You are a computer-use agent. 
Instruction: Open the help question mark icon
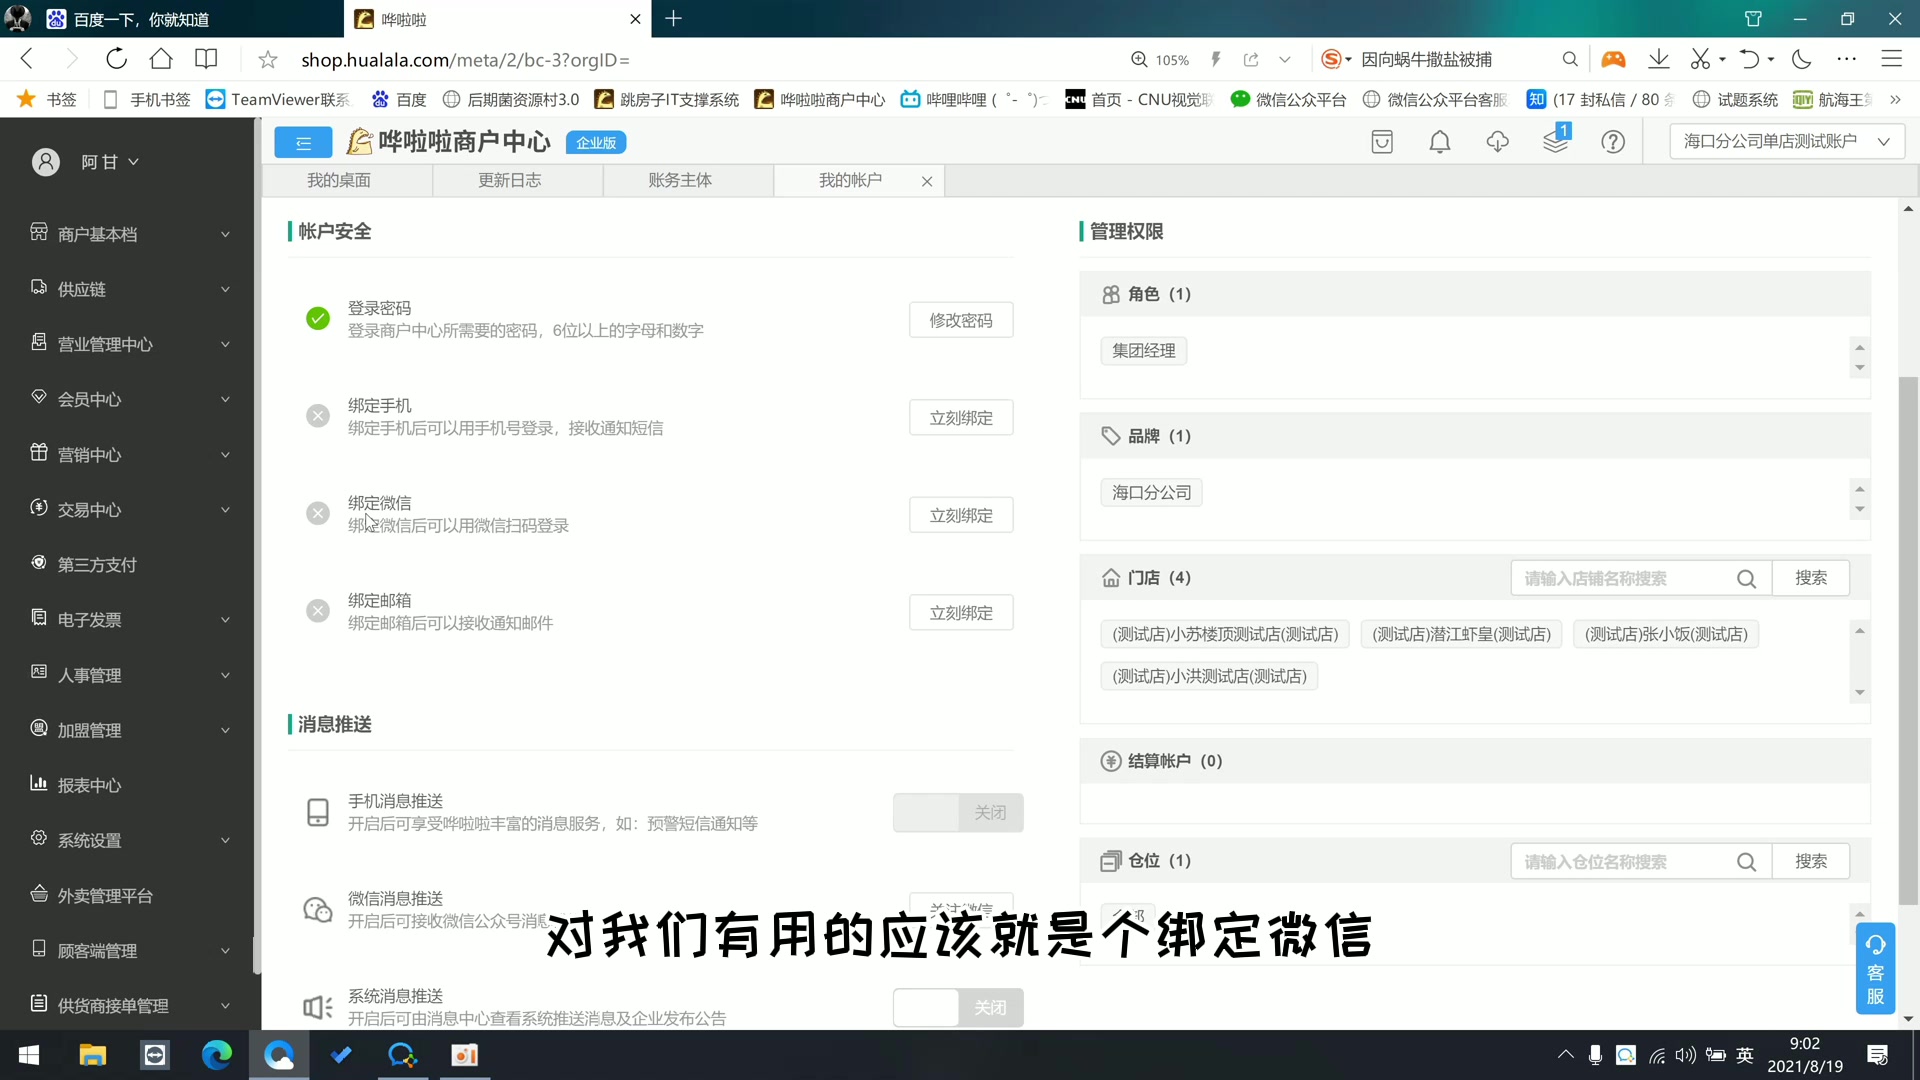pyautogui.click(x=1613, y=142)
